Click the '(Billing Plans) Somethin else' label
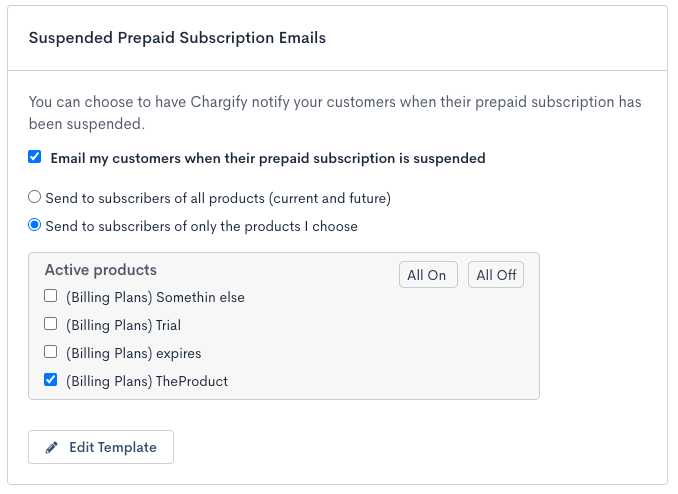Screen dimensions: 678x494 tap(155, 297)
